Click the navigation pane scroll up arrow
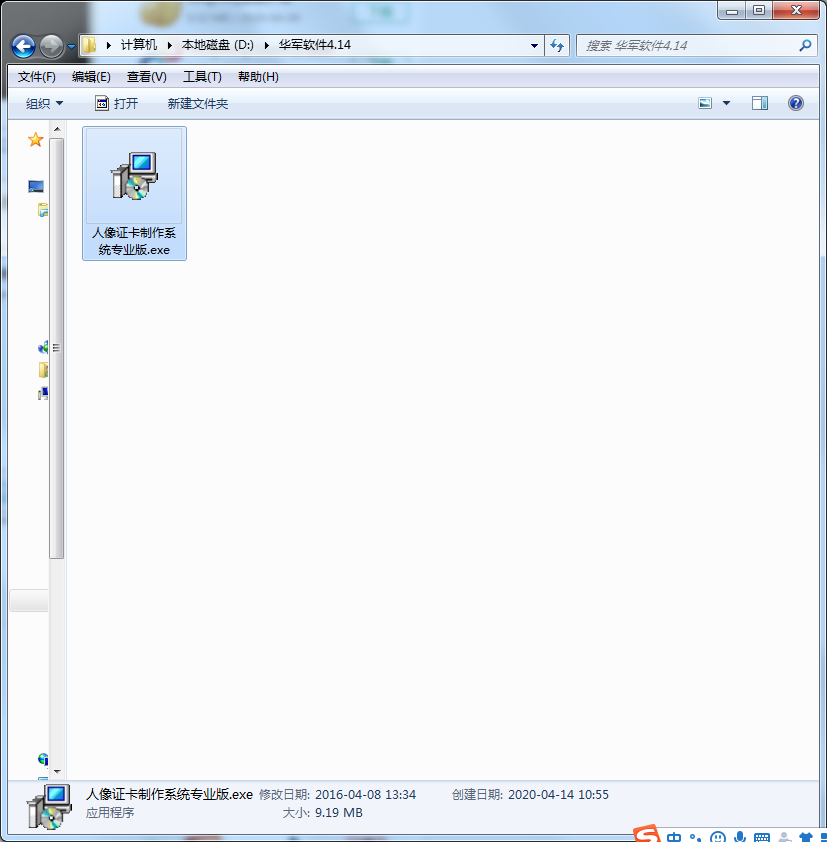 (57, 129)
